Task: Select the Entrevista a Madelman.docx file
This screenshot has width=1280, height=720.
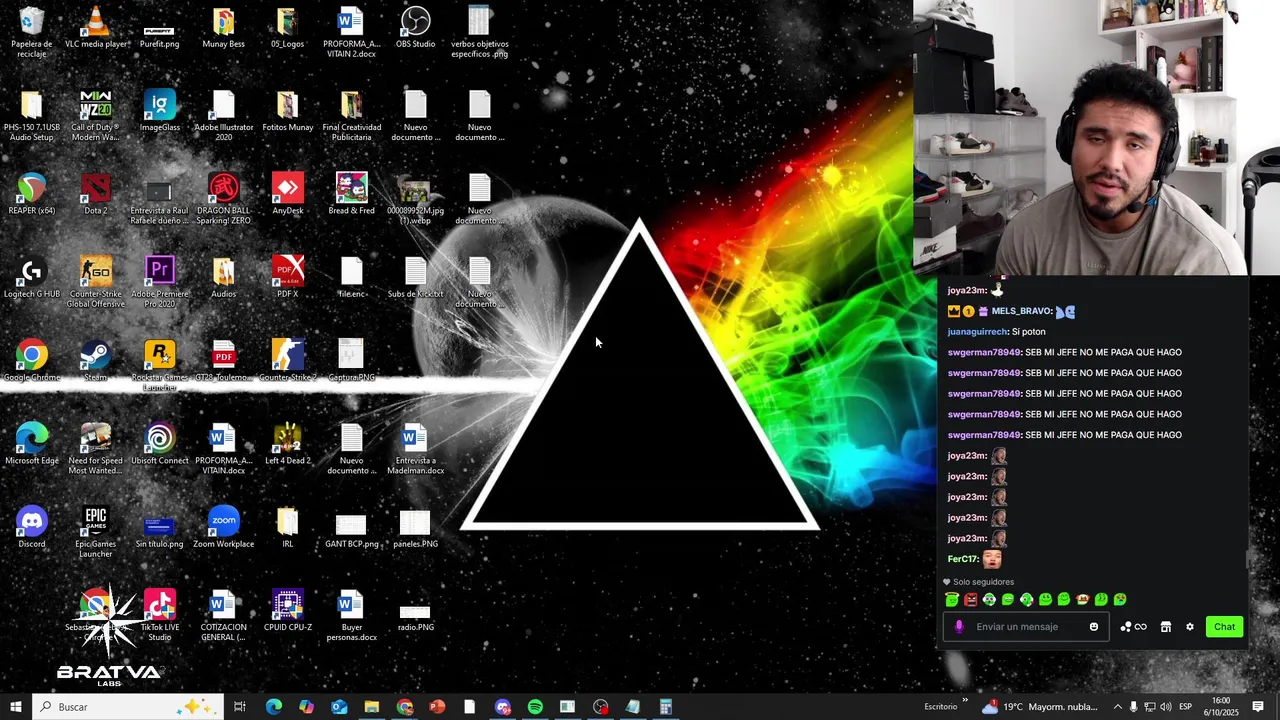Action: tap(415, 449)
